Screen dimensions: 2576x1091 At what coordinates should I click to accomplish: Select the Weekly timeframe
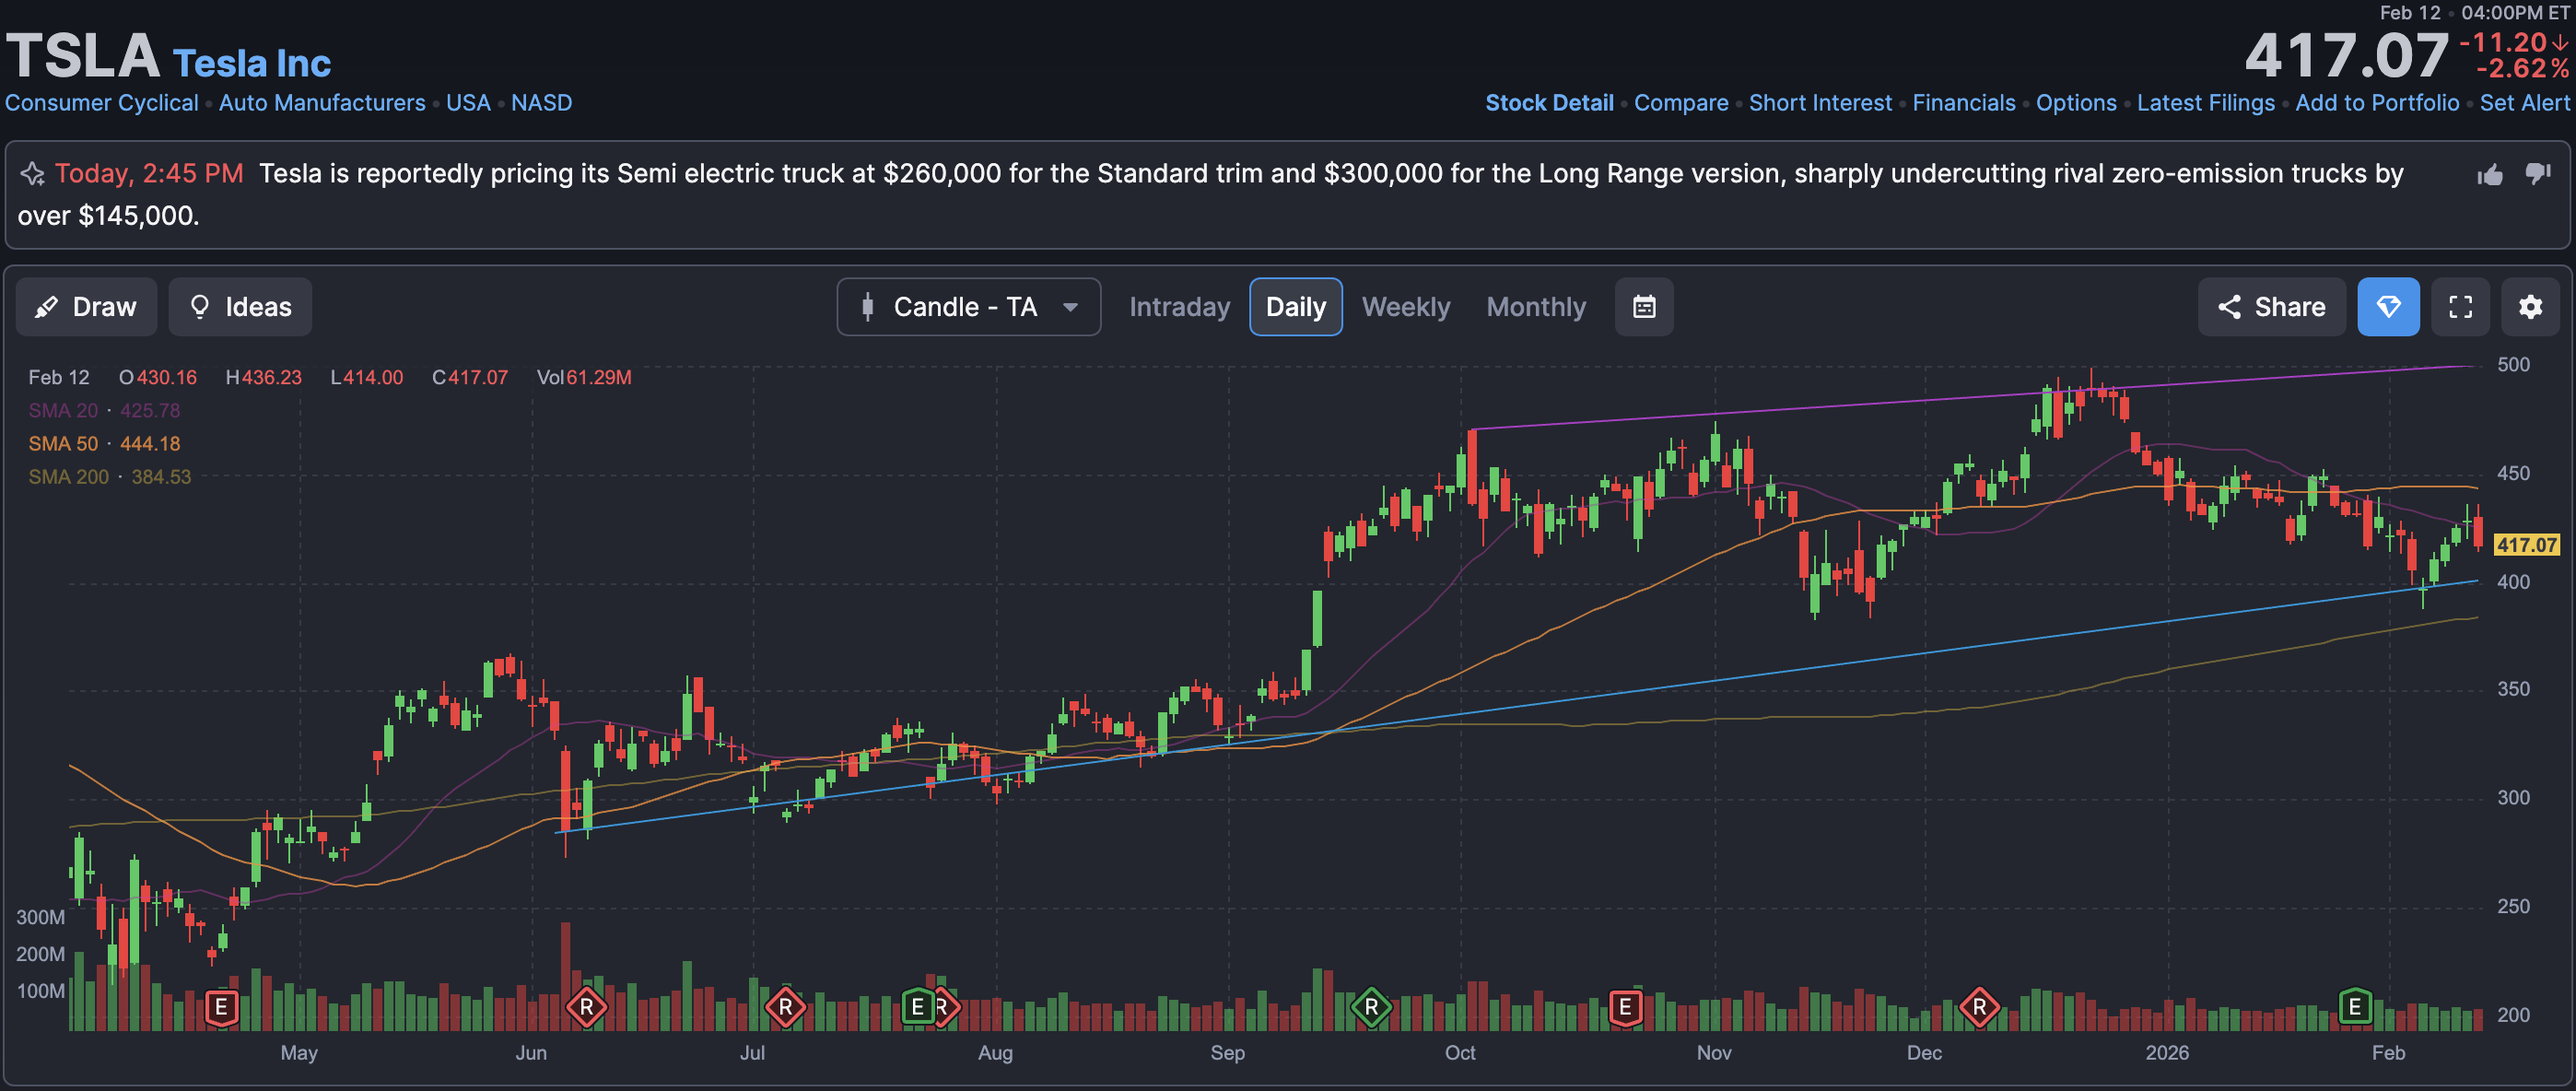(1405, 307)
